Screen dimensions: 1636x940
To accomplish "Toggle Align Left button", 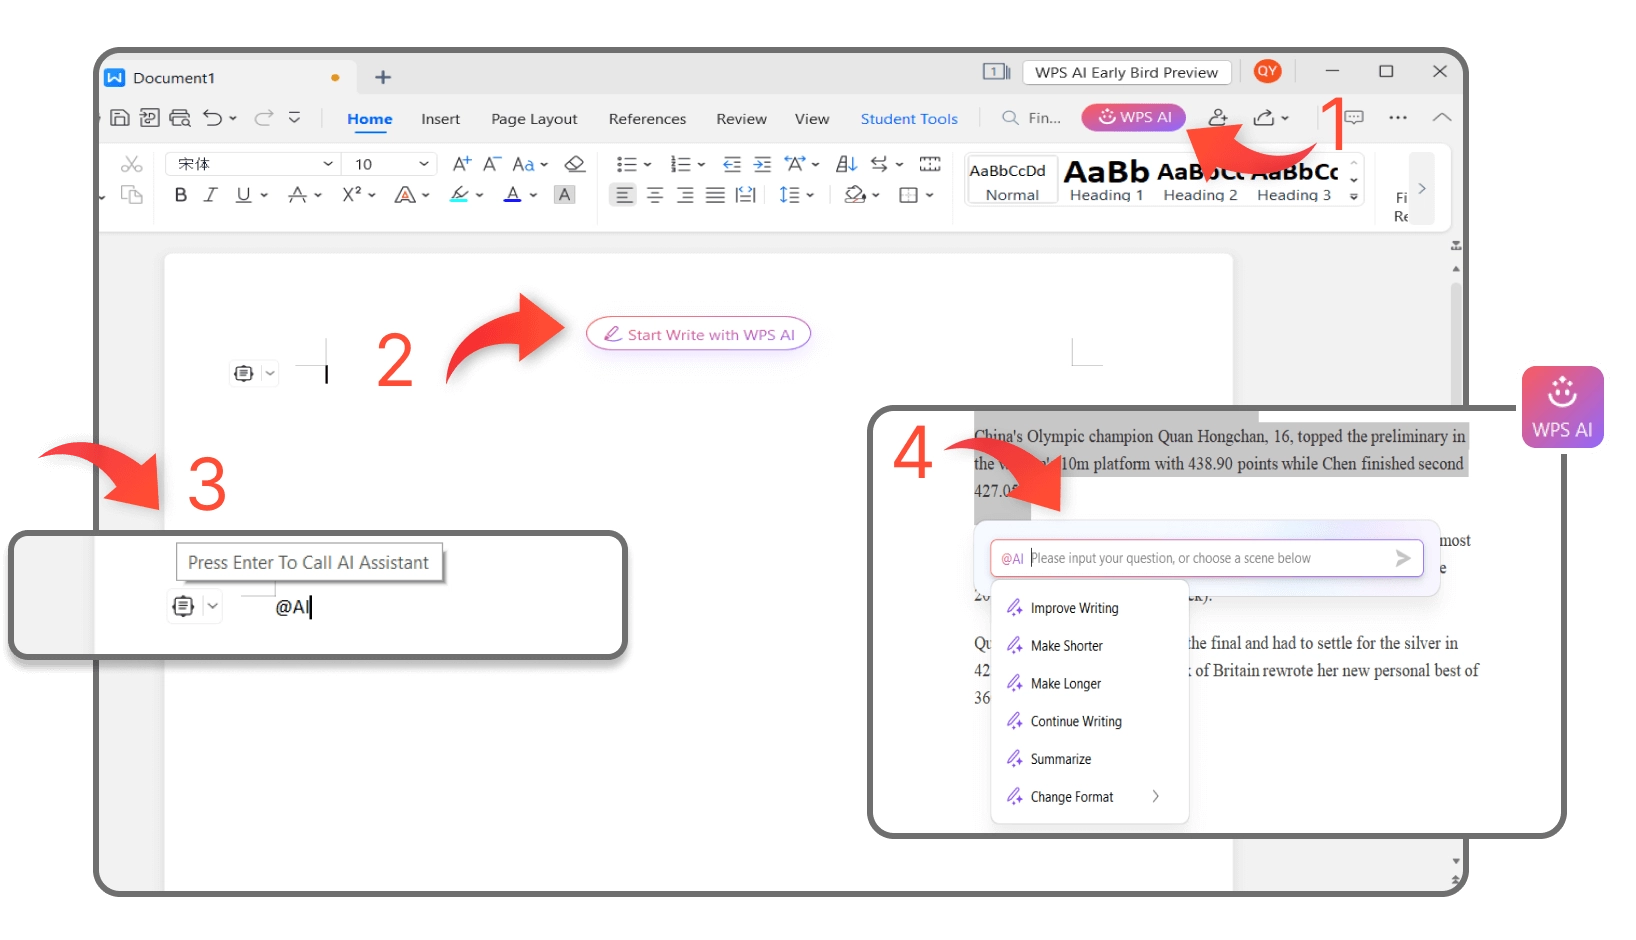I will pyautogui.click(x=624, y=195).
